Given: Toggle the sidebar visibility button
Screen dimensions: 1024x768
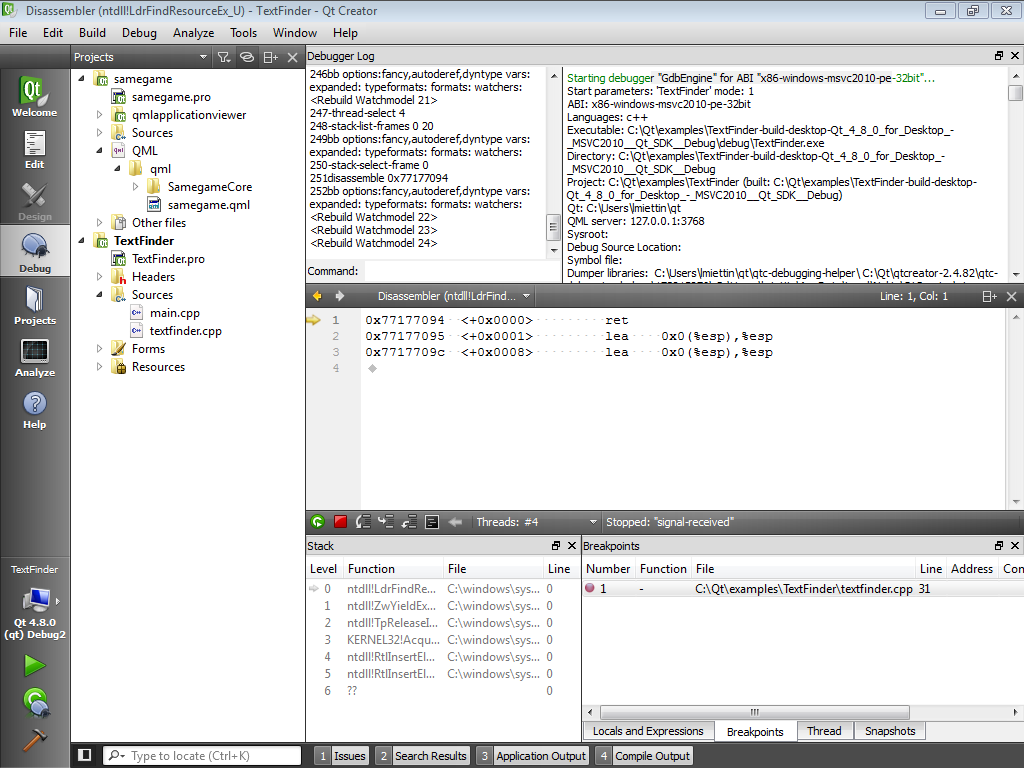Looking at the screenshot, I should (85, 756).
